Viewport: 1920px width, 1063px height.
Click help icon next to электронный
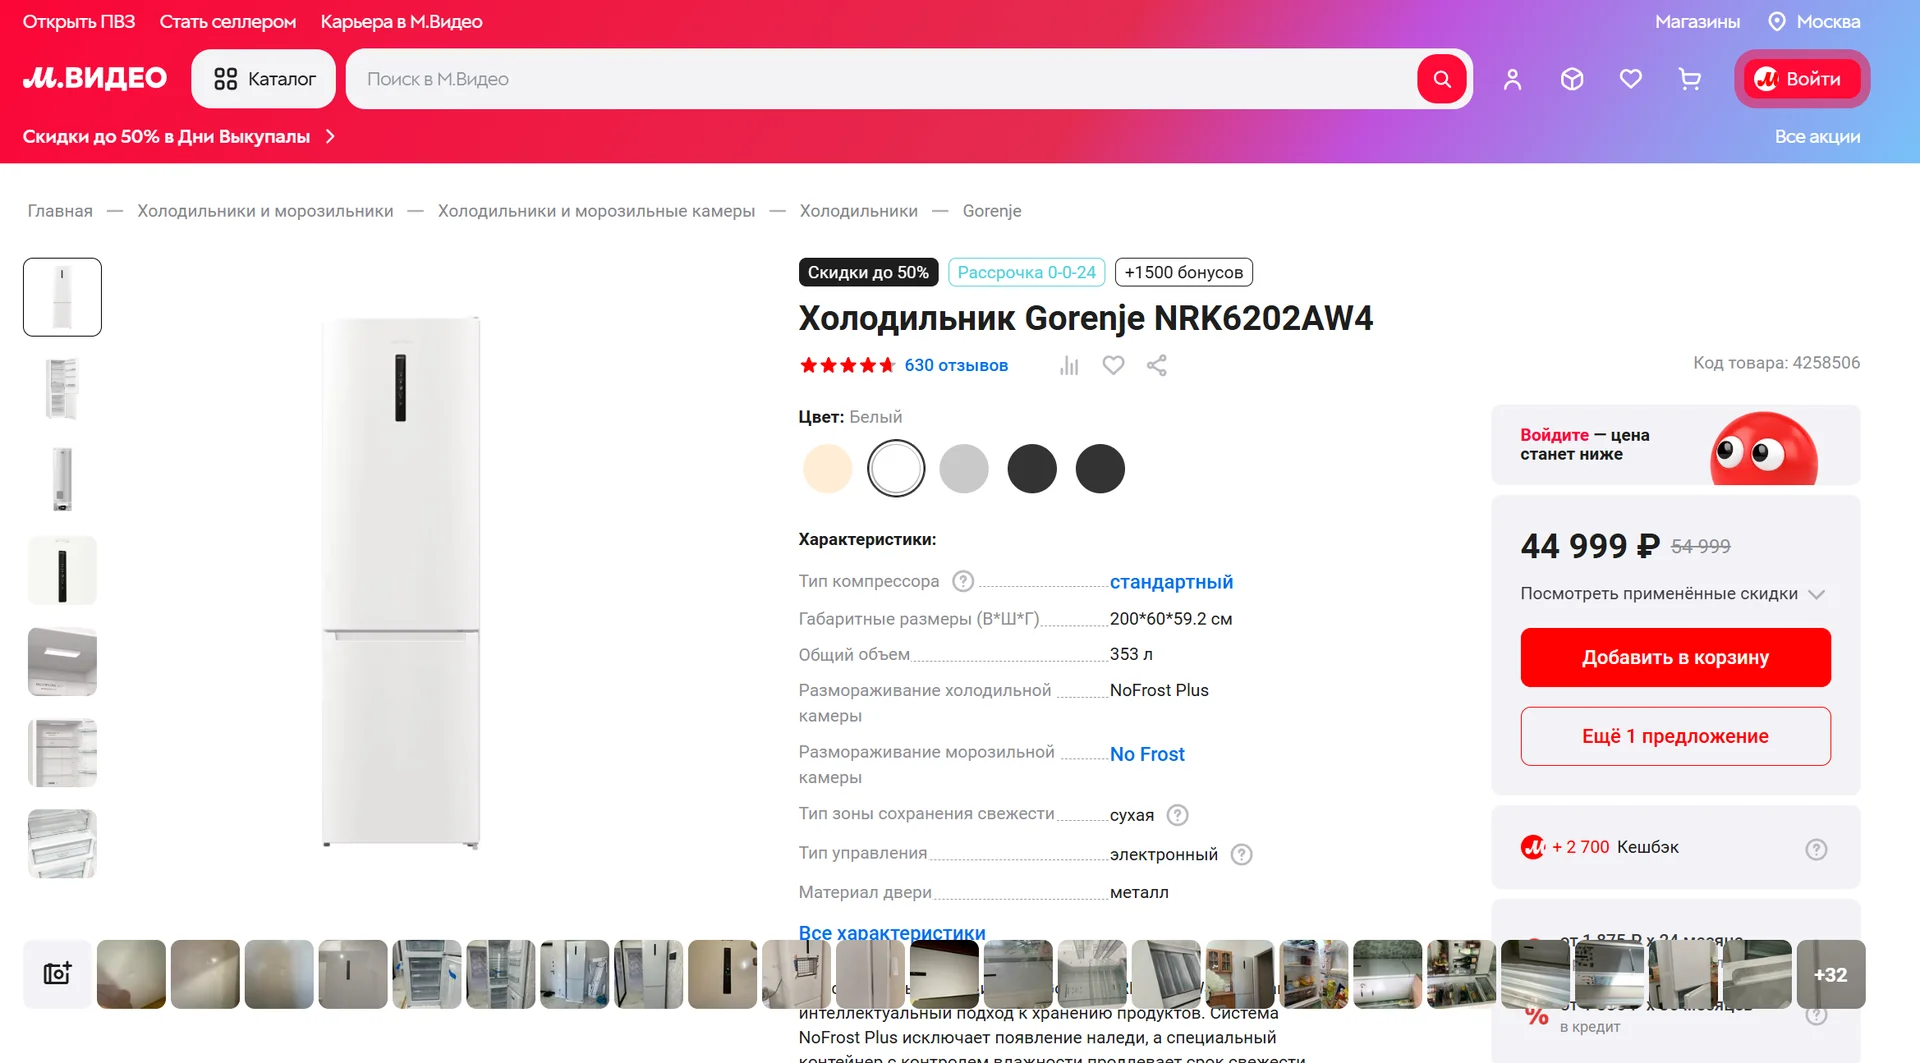click(x=1241, y=854)
